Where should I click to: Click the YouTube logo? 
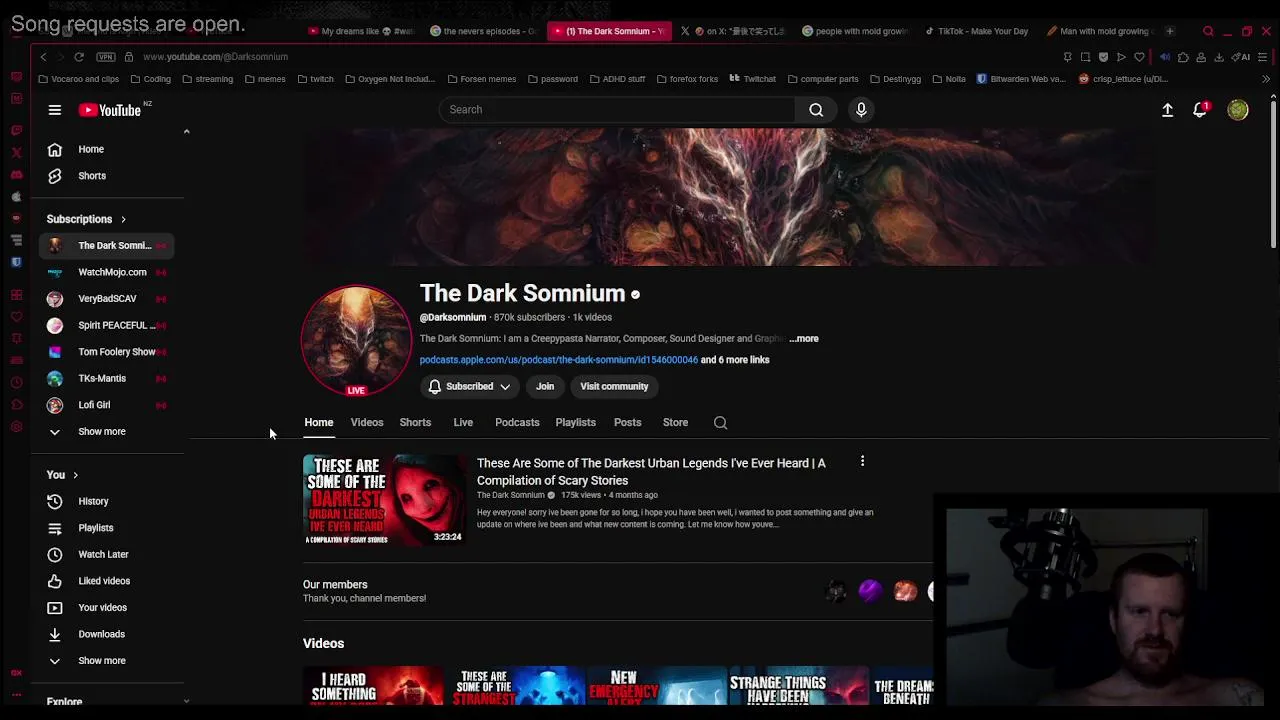[x=110, y=110]
